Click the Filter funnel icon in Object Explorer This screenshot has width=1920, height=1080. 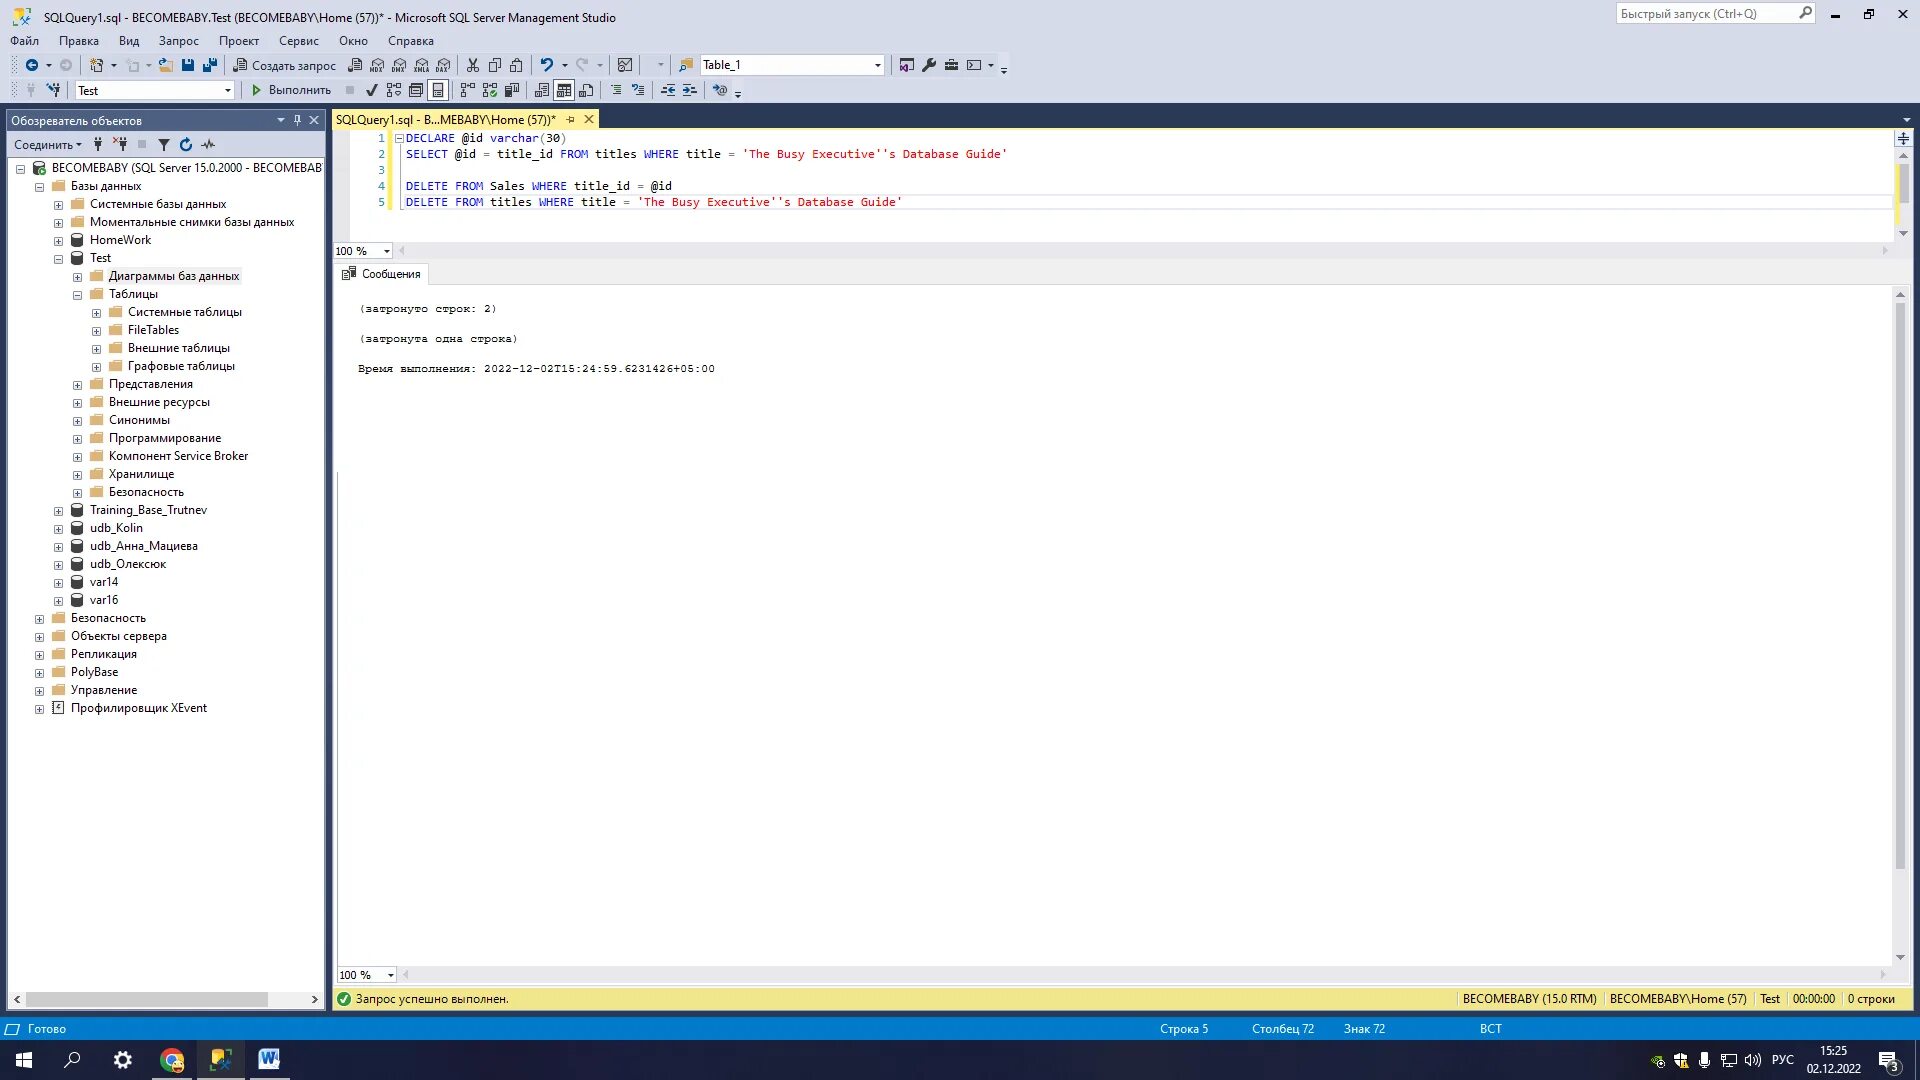tap(164, 145)
